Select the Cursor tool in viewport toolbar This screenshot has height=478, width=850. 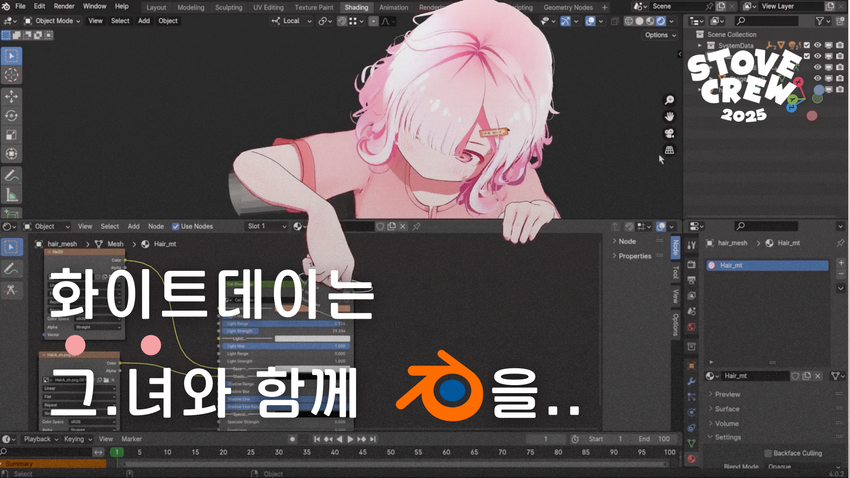pyautogui.click(x=11, y=75)
